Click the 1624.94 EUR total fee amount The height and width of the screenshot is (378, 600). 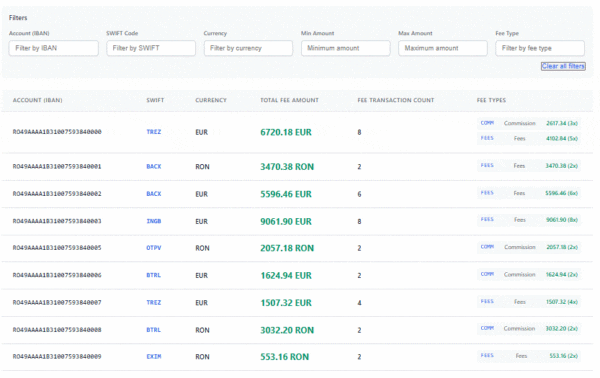[x=286, y=275]
